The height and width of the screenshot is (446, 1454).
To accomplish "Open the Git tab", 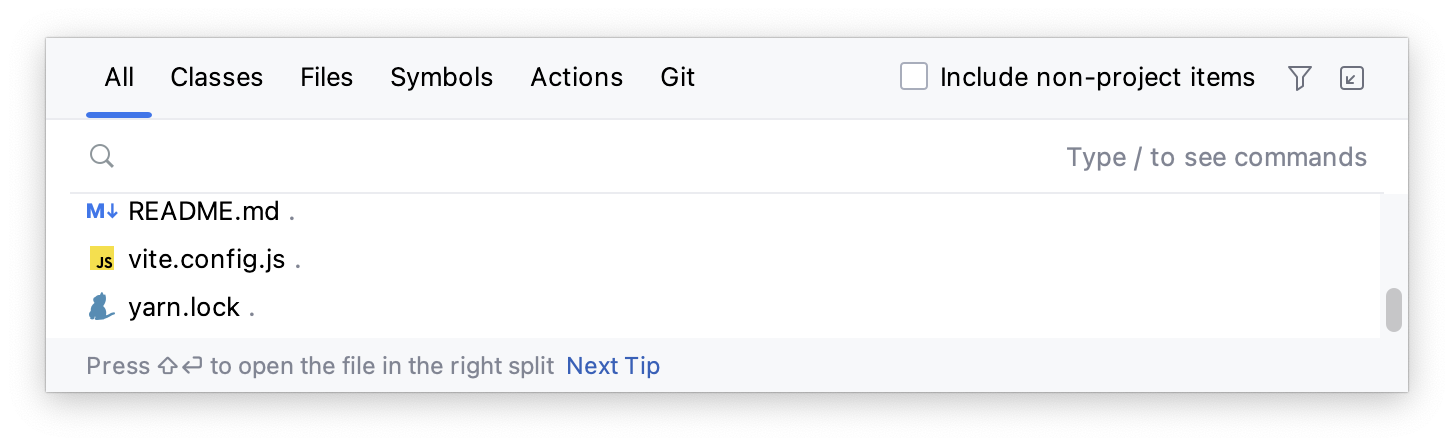I will [x=678, y=78].
